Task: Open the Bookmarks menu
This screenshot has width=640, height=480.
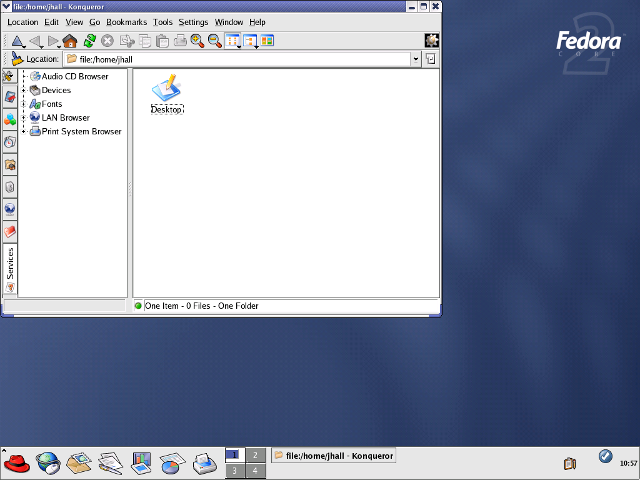Action: click(x=127, y=22)
